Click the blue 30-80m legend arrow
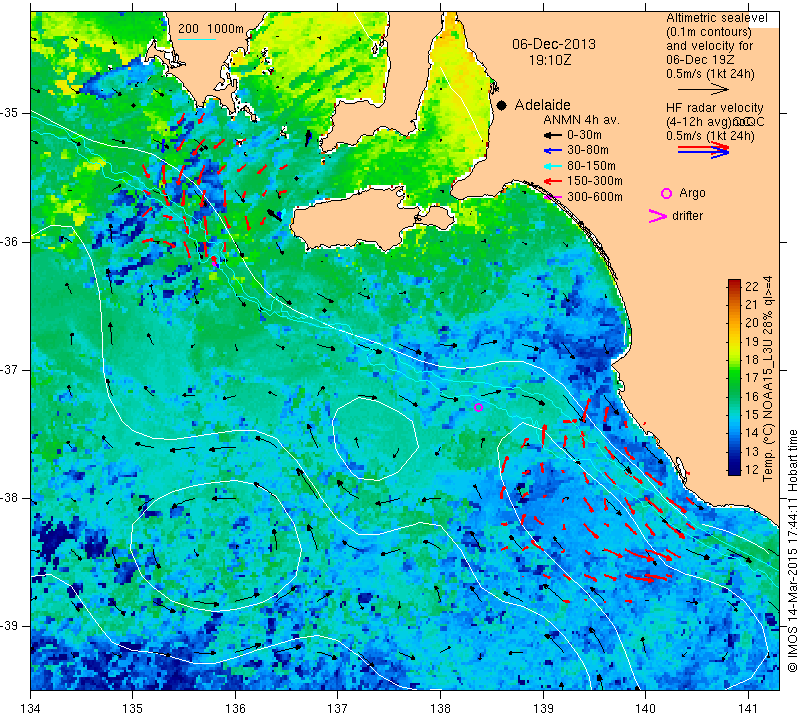Screen dimensions: 800x720 coord(553,151)
